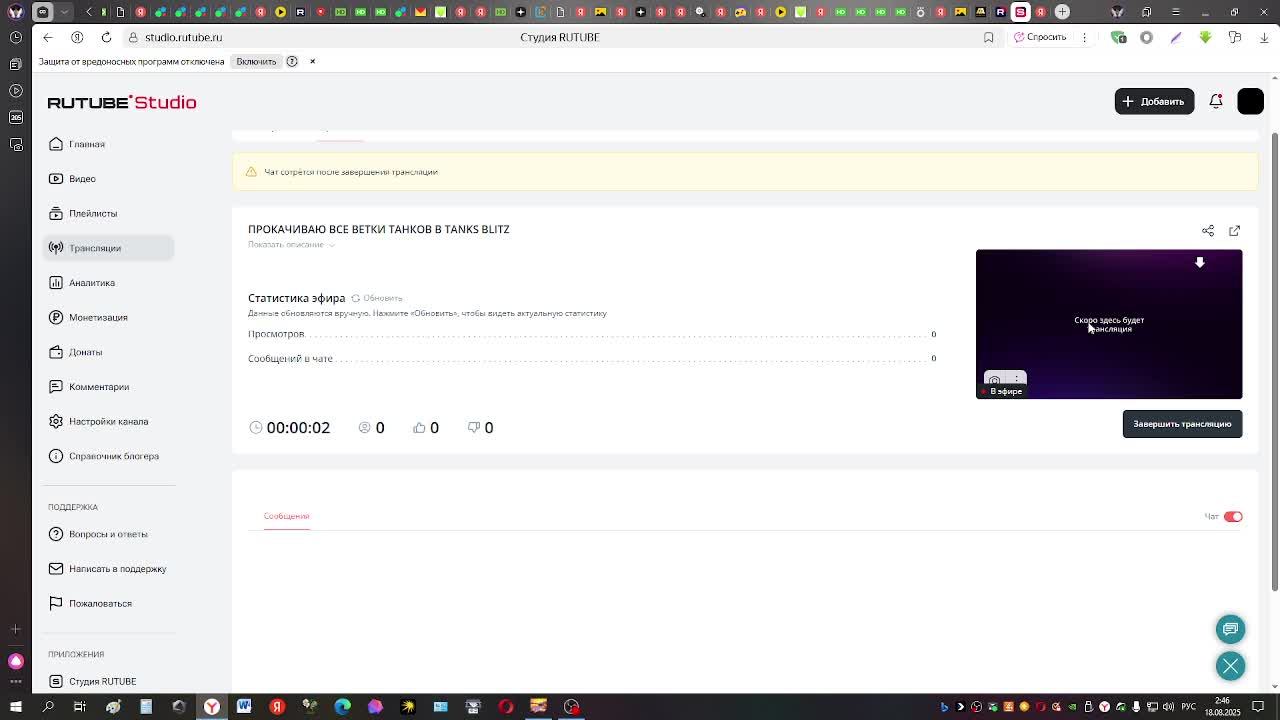Open a new browser tab with plus
Viewport: 1280px width, 720px height.
[x=1062, y=12]
